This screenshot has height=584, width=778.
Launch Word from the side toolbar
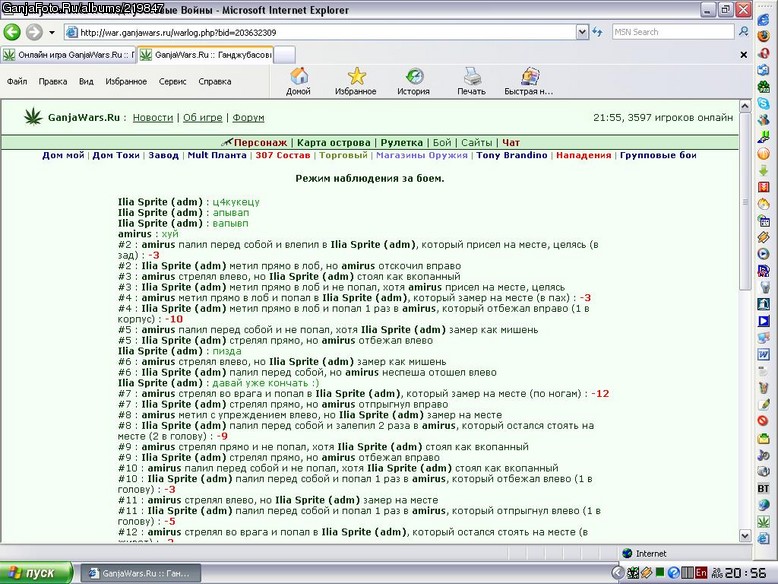(764, 354)
